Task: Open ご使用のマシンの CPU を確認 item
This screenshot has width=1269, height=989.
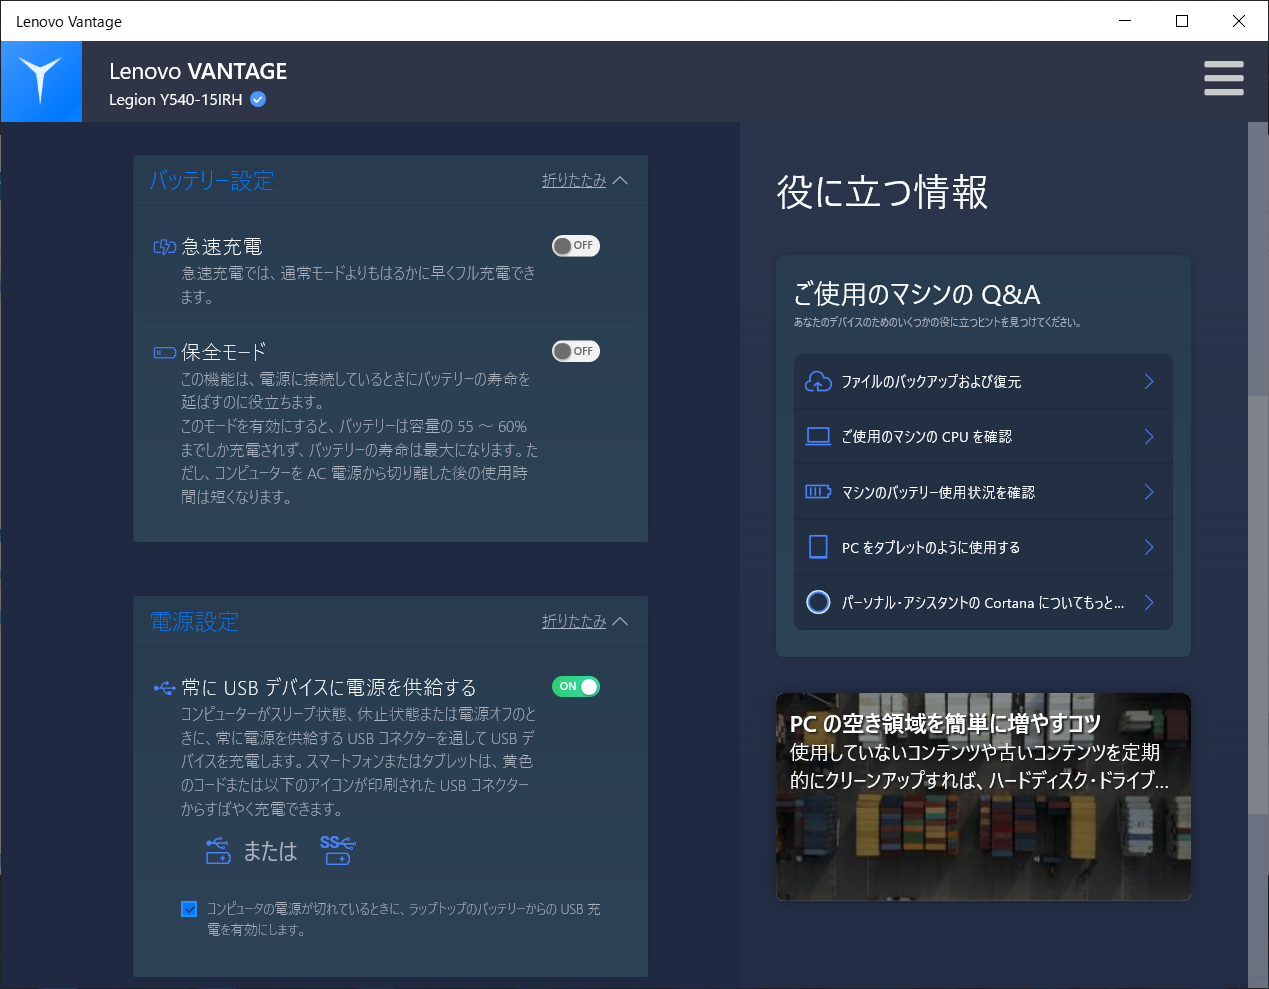Action: 926,437
